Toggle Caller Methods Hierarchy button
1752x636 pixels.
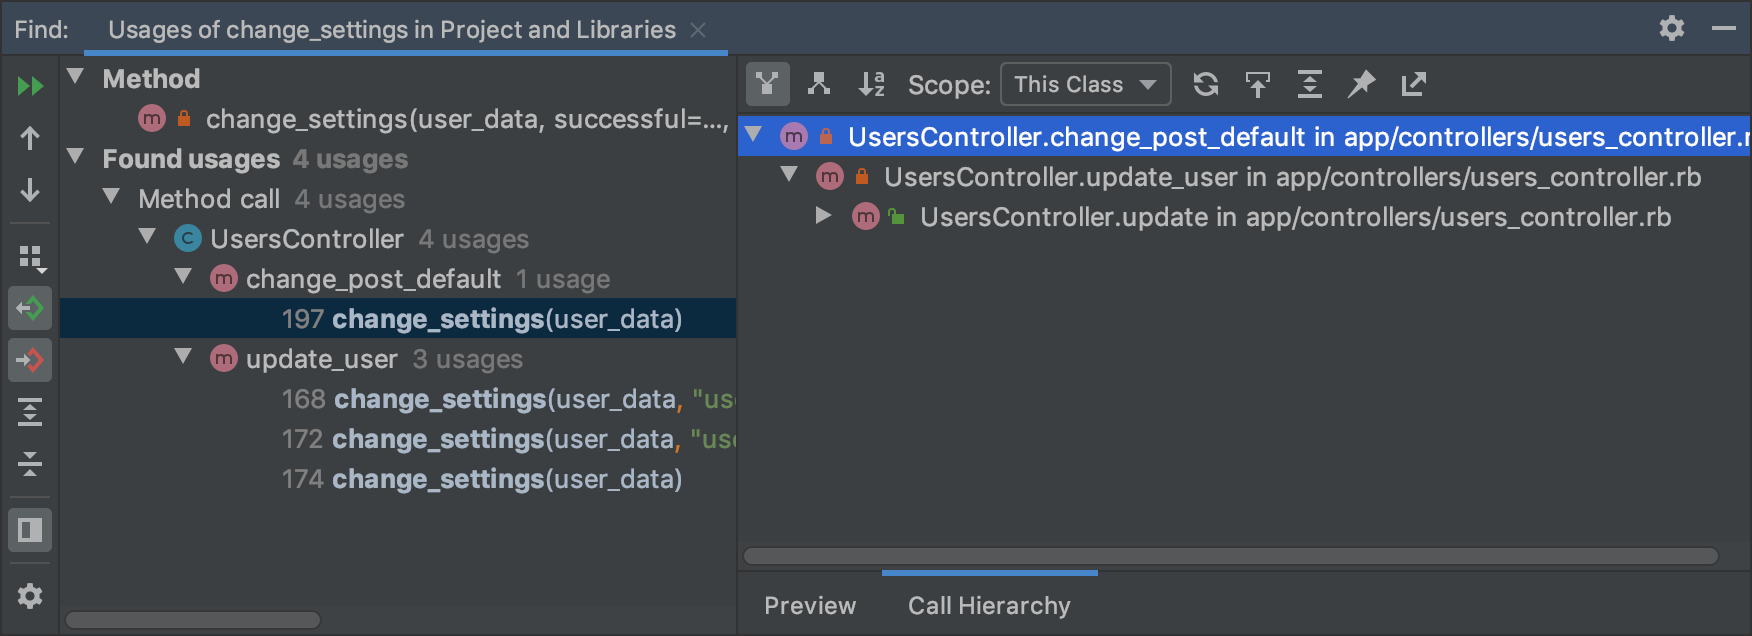[767, 84]
